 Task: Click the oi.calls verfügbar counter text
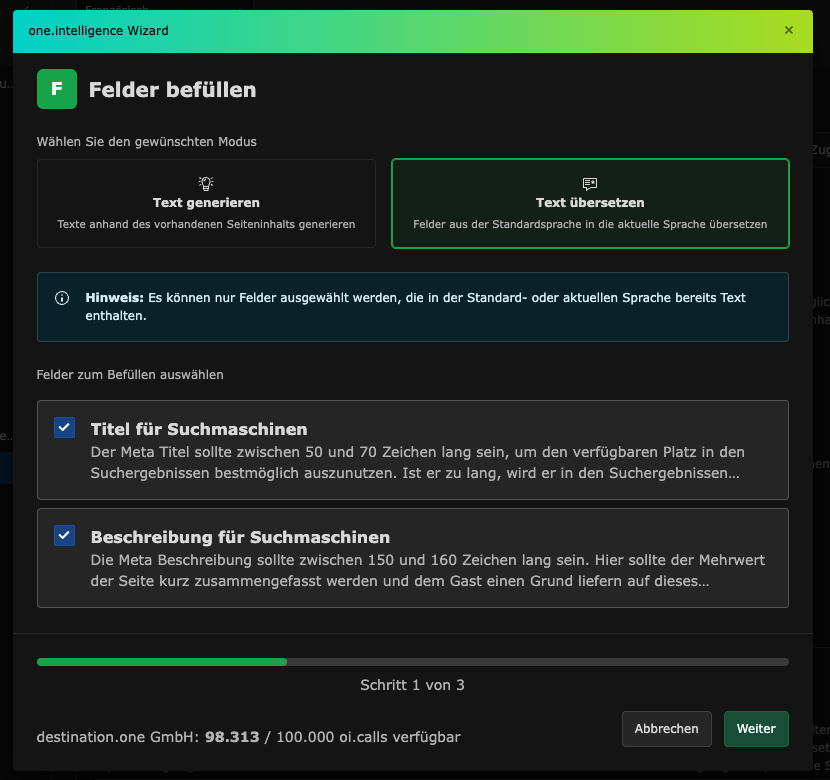[249, 737]
